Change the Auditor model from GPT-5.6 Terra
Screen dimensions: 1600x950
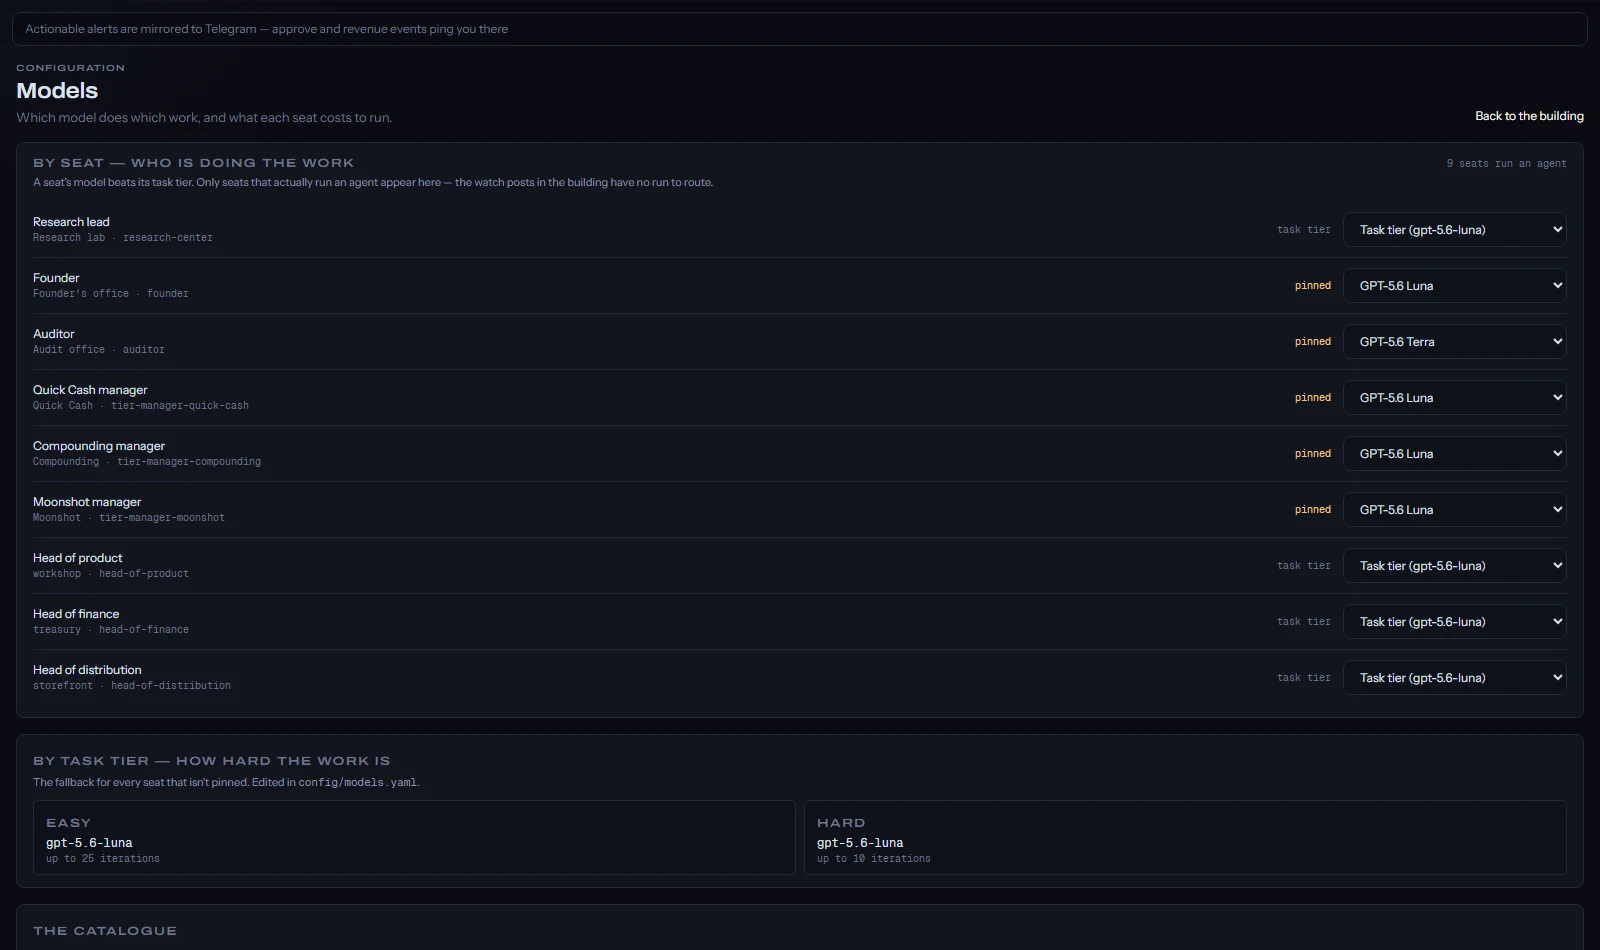(x=1454, y=342)
